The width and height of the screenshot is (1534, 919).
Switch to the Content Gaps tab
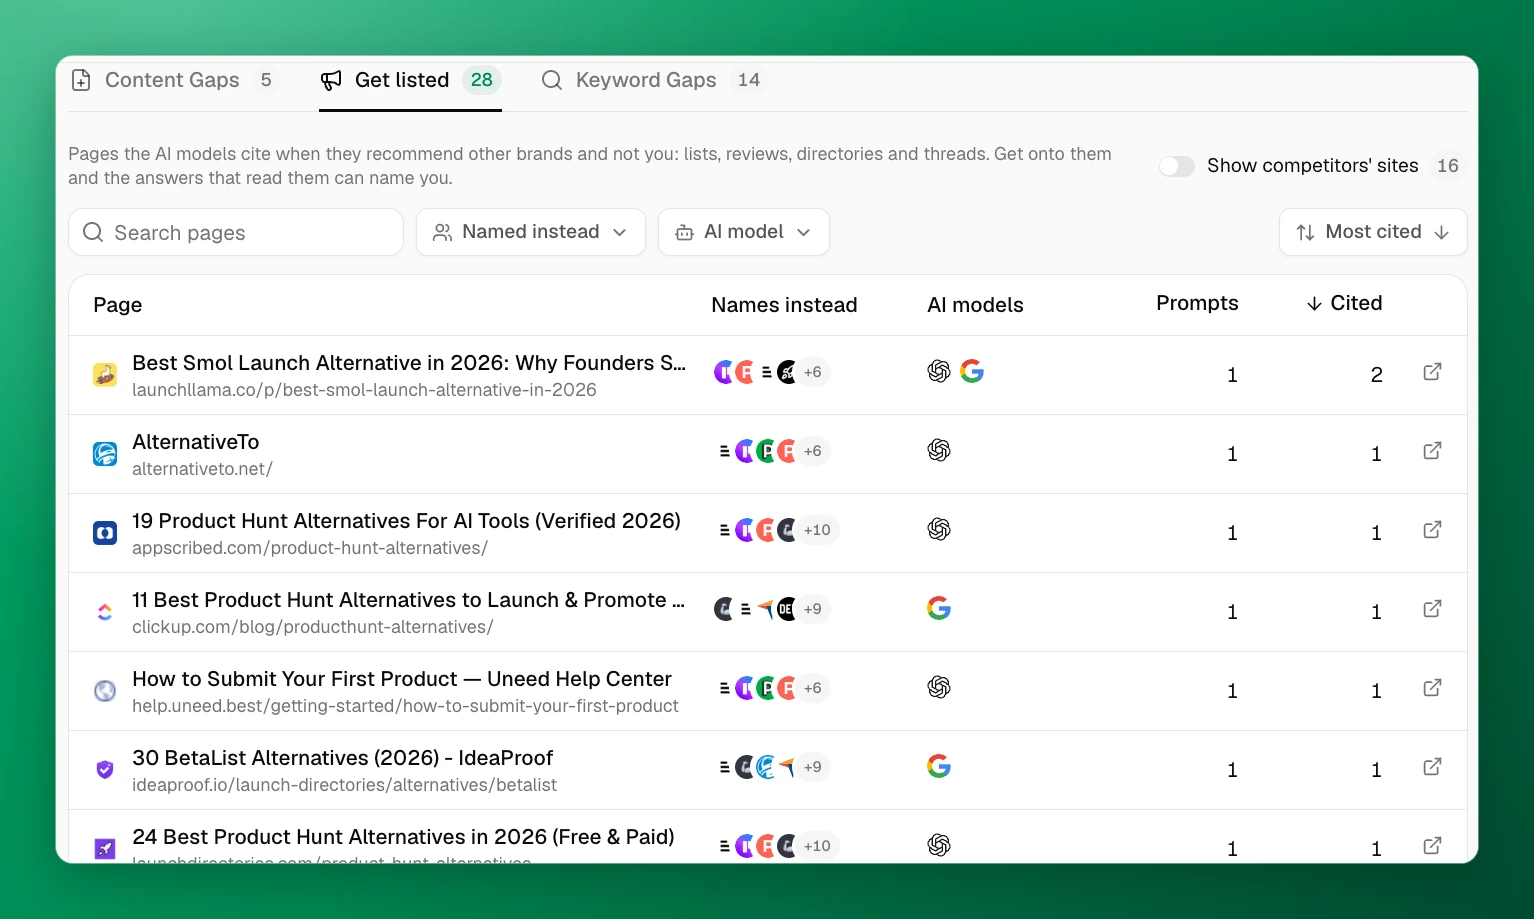coord(175,80)
